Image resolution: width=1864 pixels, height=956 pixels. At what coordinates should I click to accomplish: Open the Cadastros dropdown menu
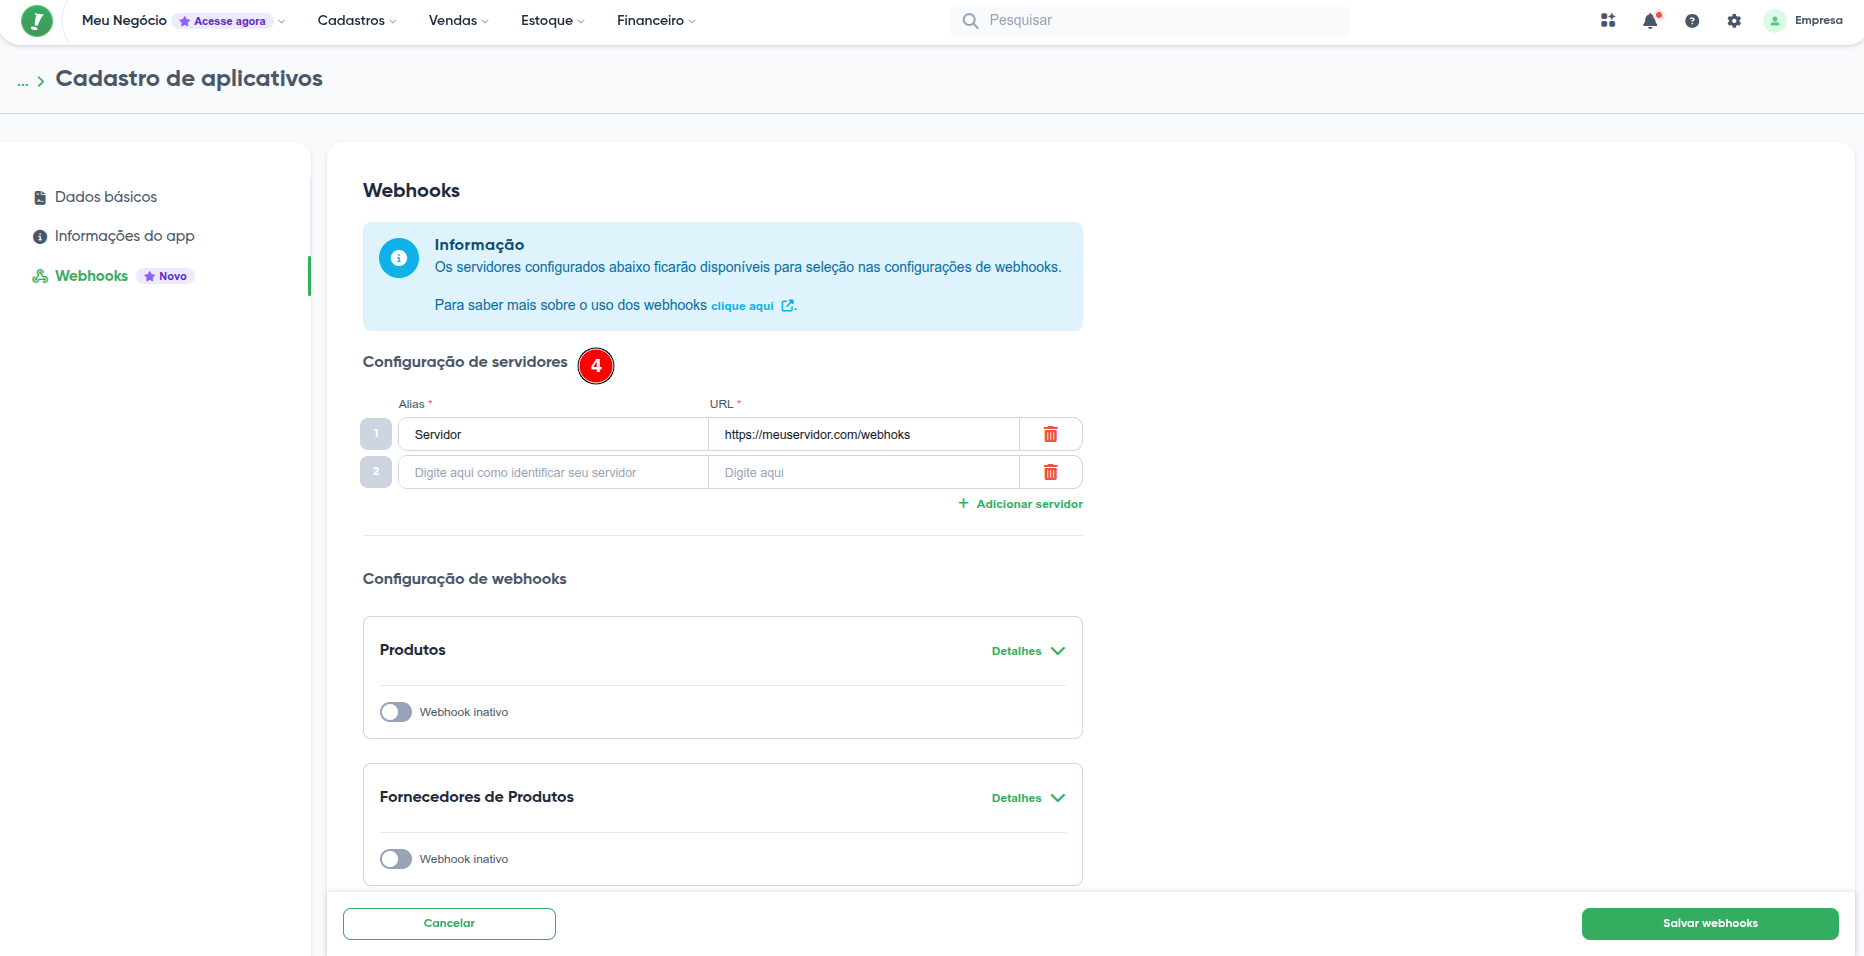pyautogui.click(x=356, y=21)
